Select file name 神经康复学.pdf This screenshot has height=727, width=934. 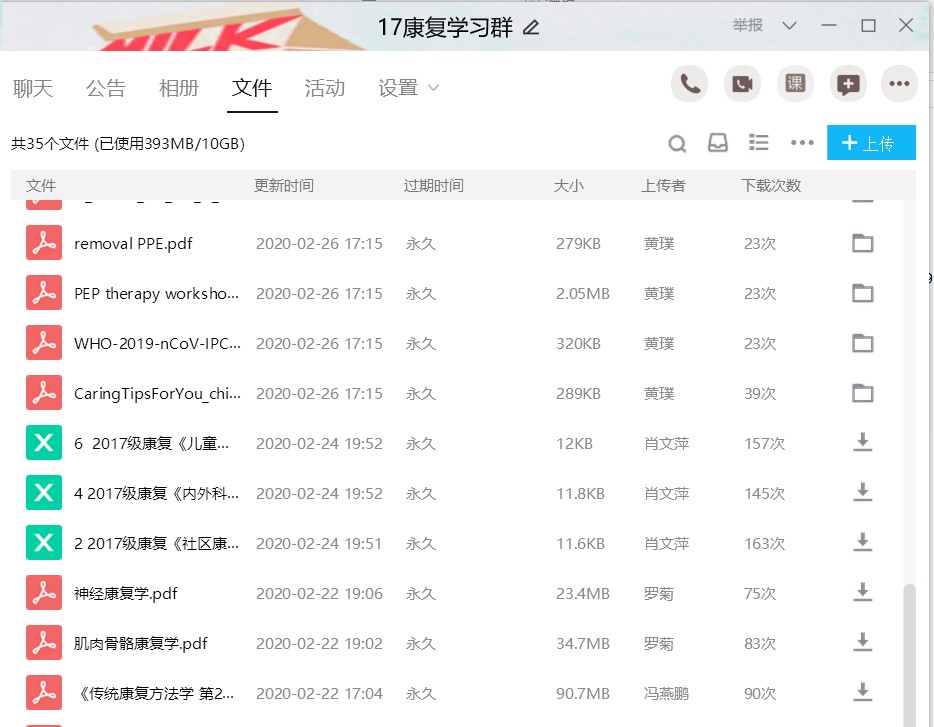point(125,594)
